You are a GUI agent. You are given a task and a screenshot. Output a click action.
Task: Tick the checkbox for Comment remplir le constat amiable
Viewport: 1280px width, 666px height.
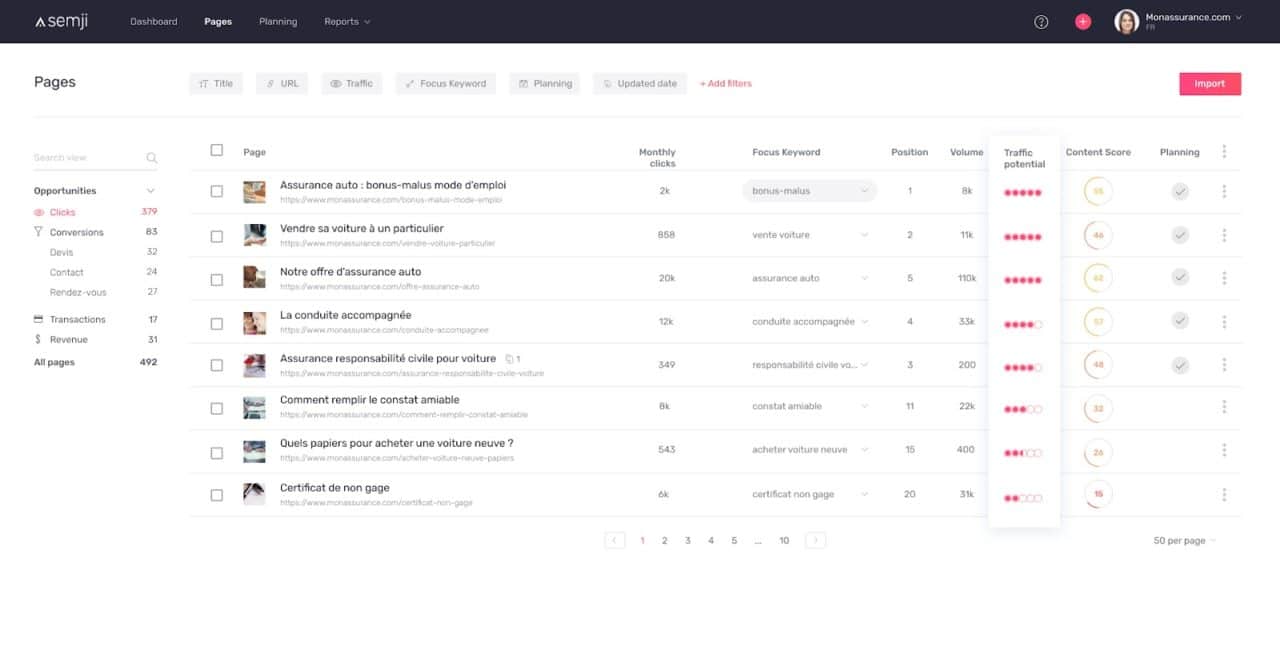pos(217,408)
